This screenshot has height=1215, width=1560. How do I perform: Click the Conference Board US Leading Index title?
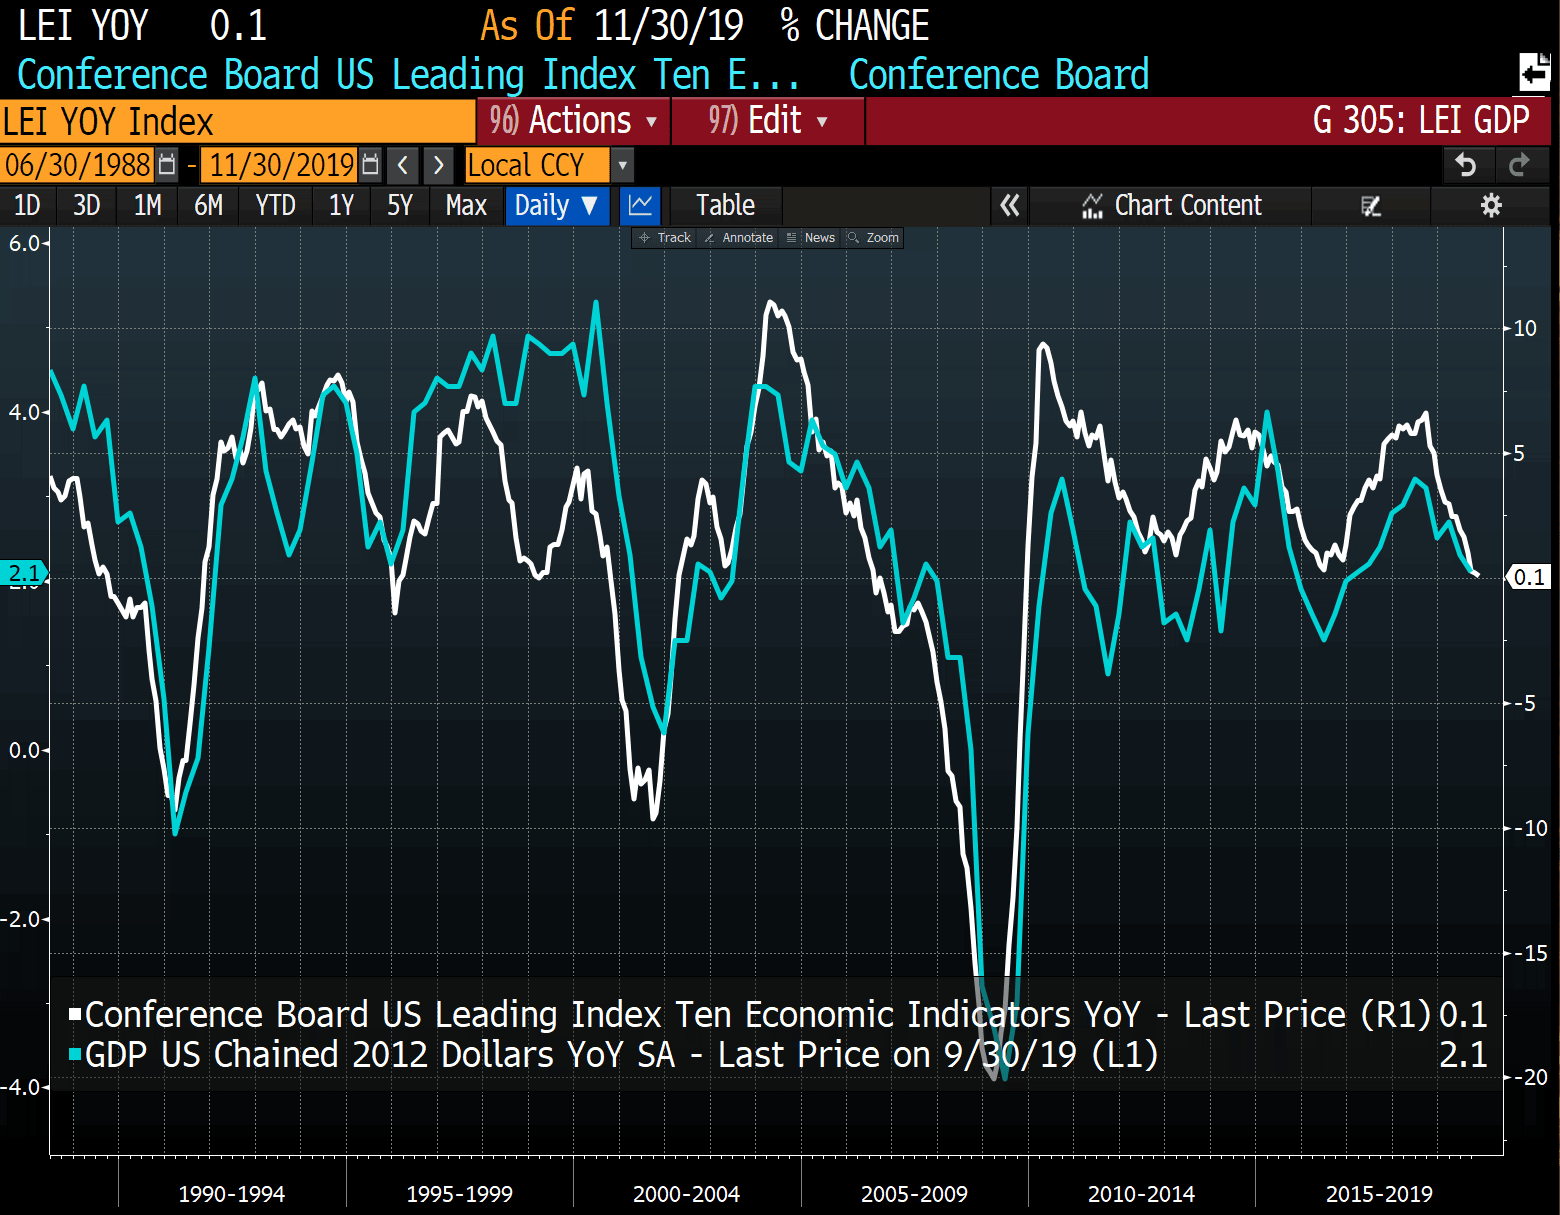pos(408,75)
